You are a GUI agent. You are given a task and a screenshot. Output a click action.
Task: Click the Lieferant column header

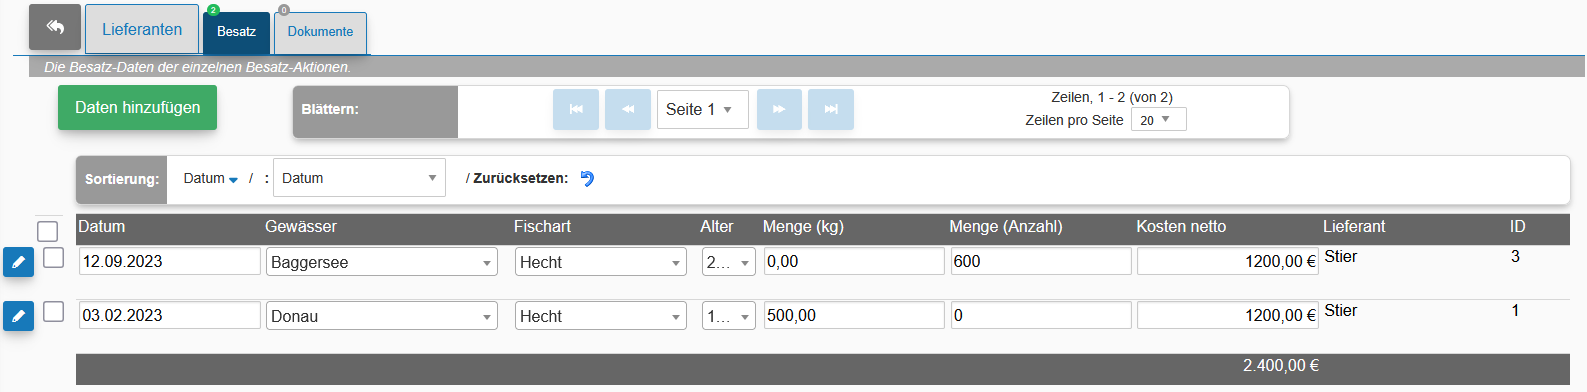pyautogui.click(x=1354, y=227)
